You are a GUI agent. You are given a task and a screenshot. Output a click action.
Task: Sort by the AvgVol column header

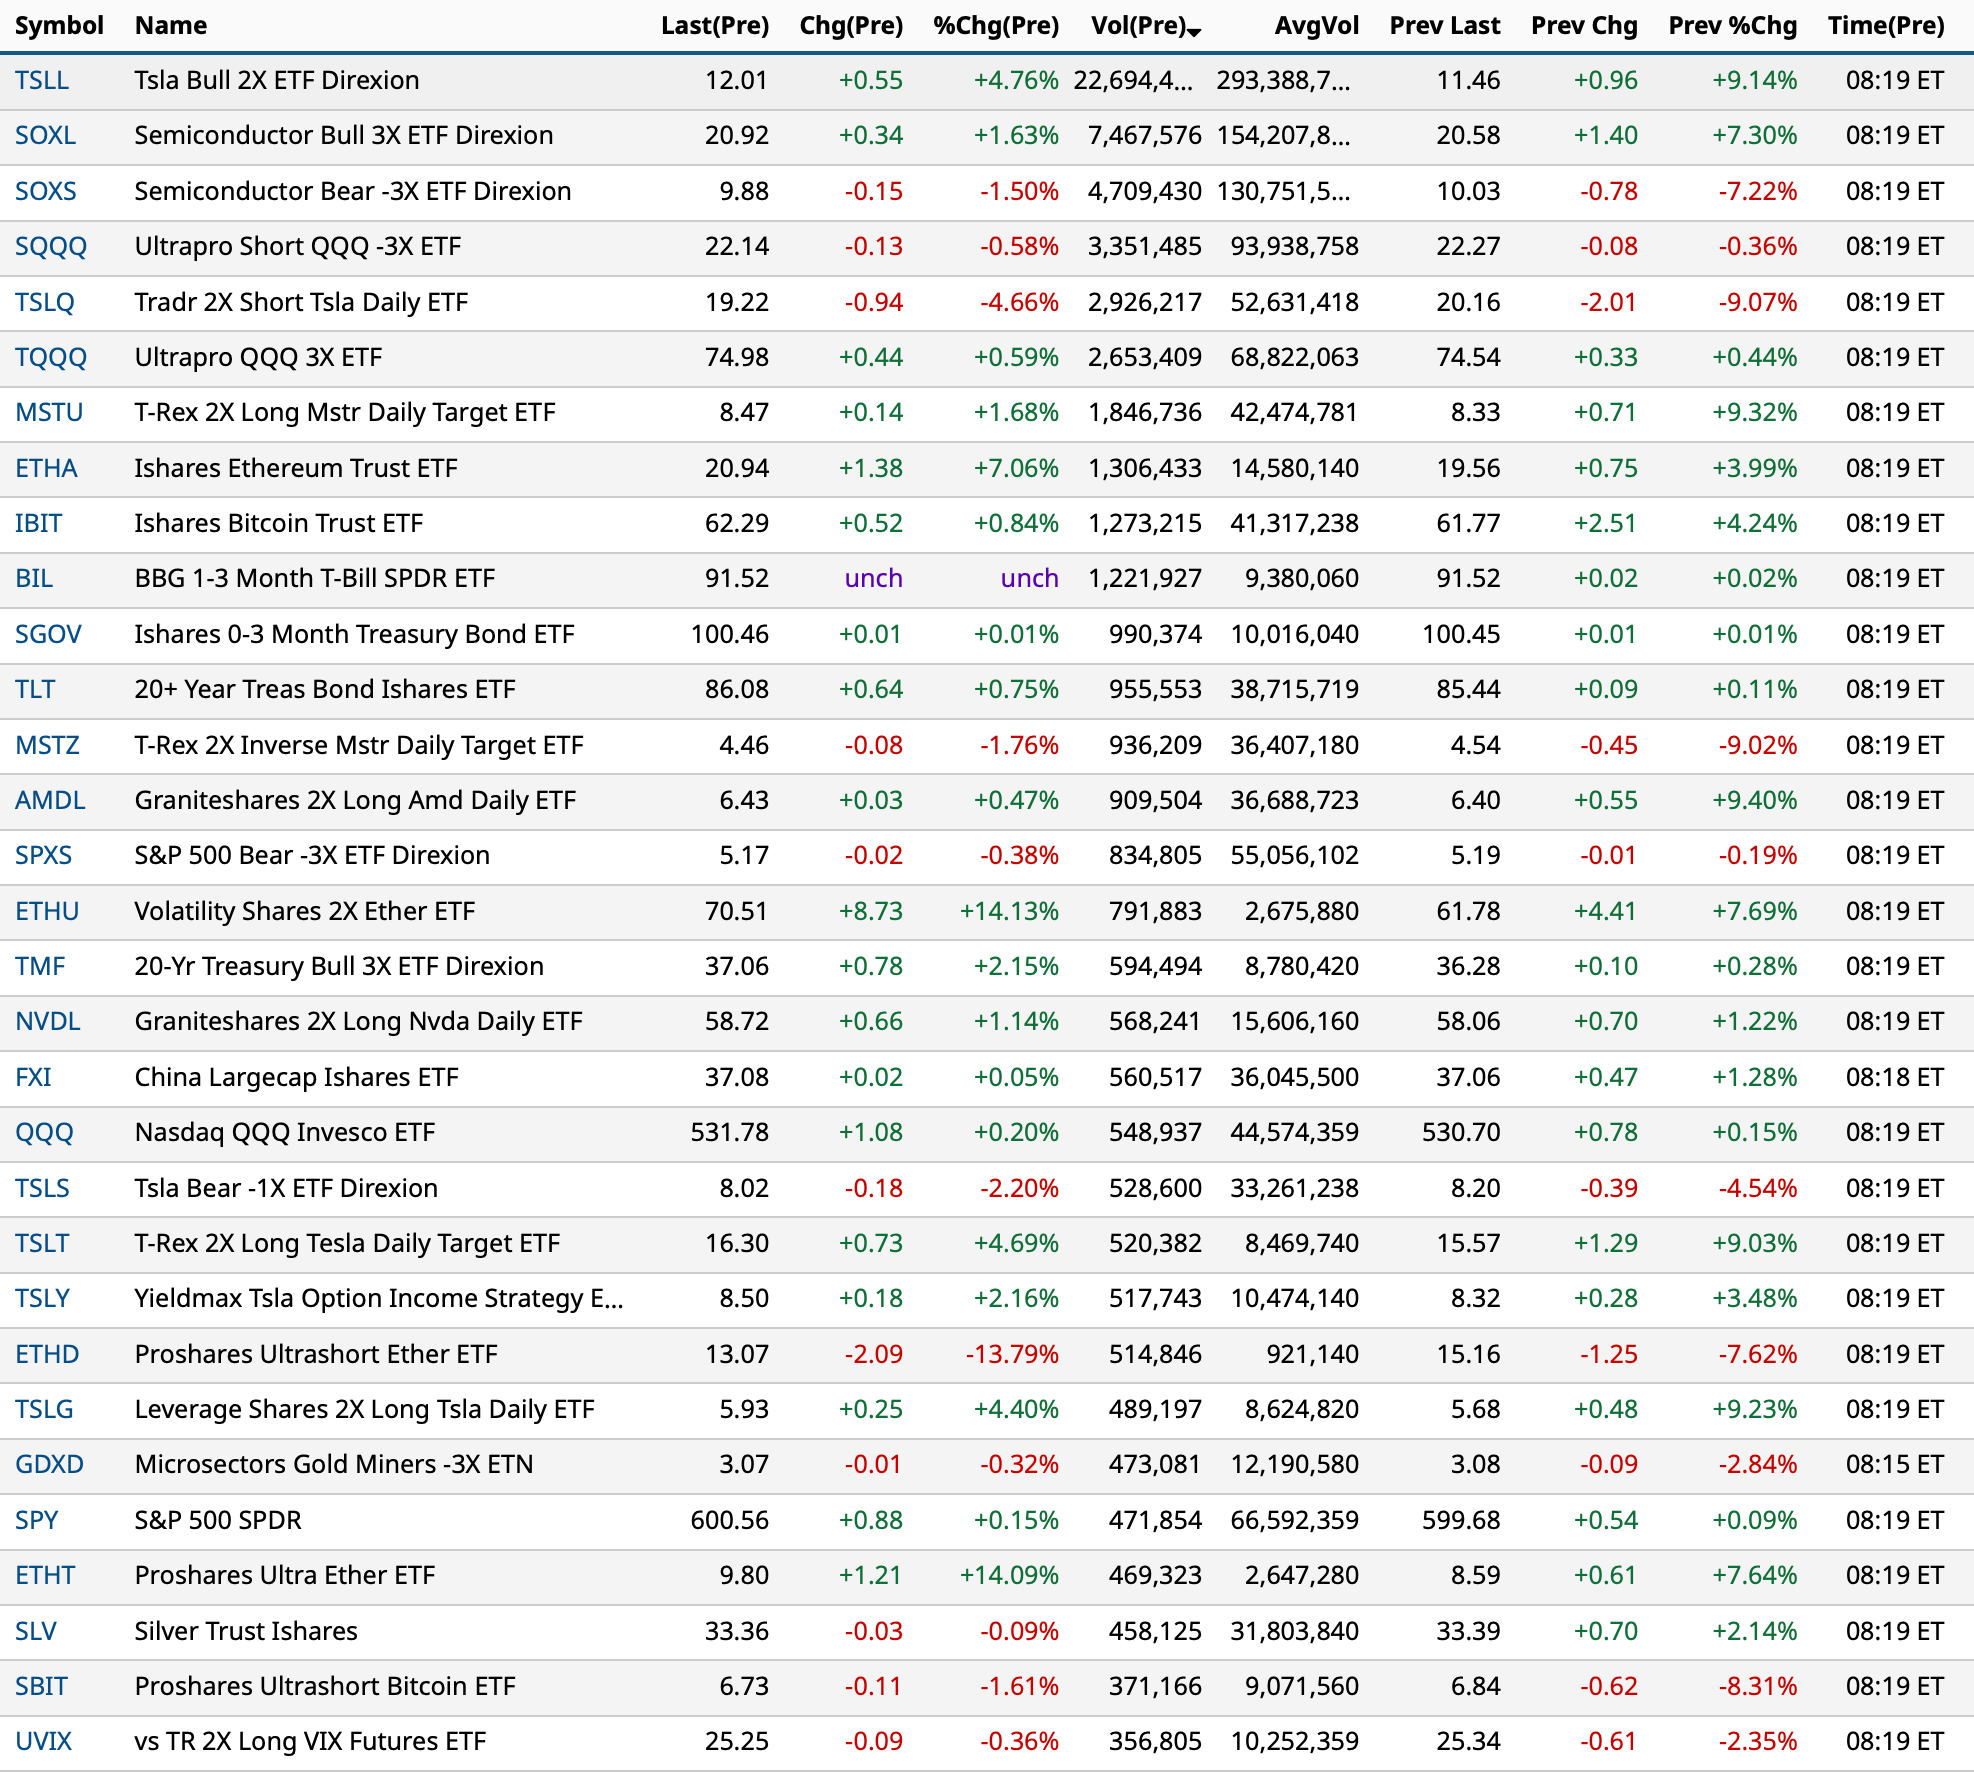coord(1315,25)
